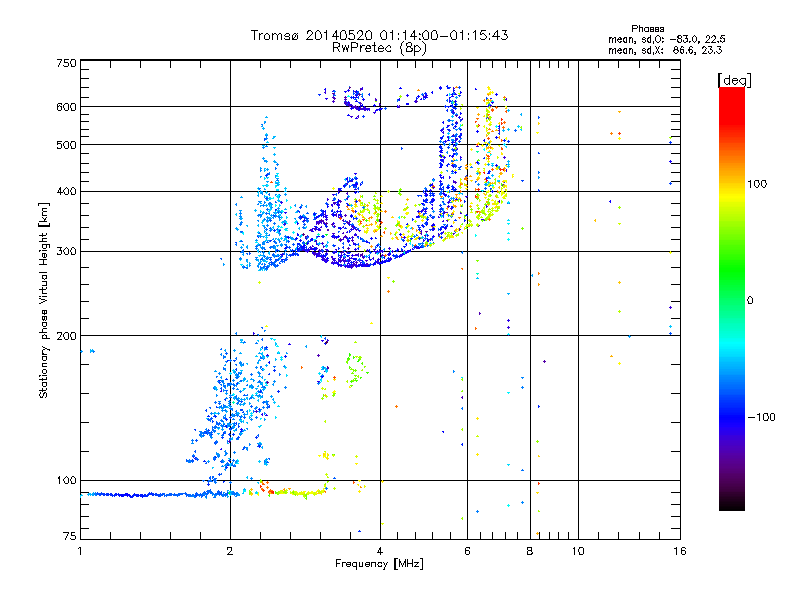Click the 'Frequency [MHz]' axis title

point(379,564)
